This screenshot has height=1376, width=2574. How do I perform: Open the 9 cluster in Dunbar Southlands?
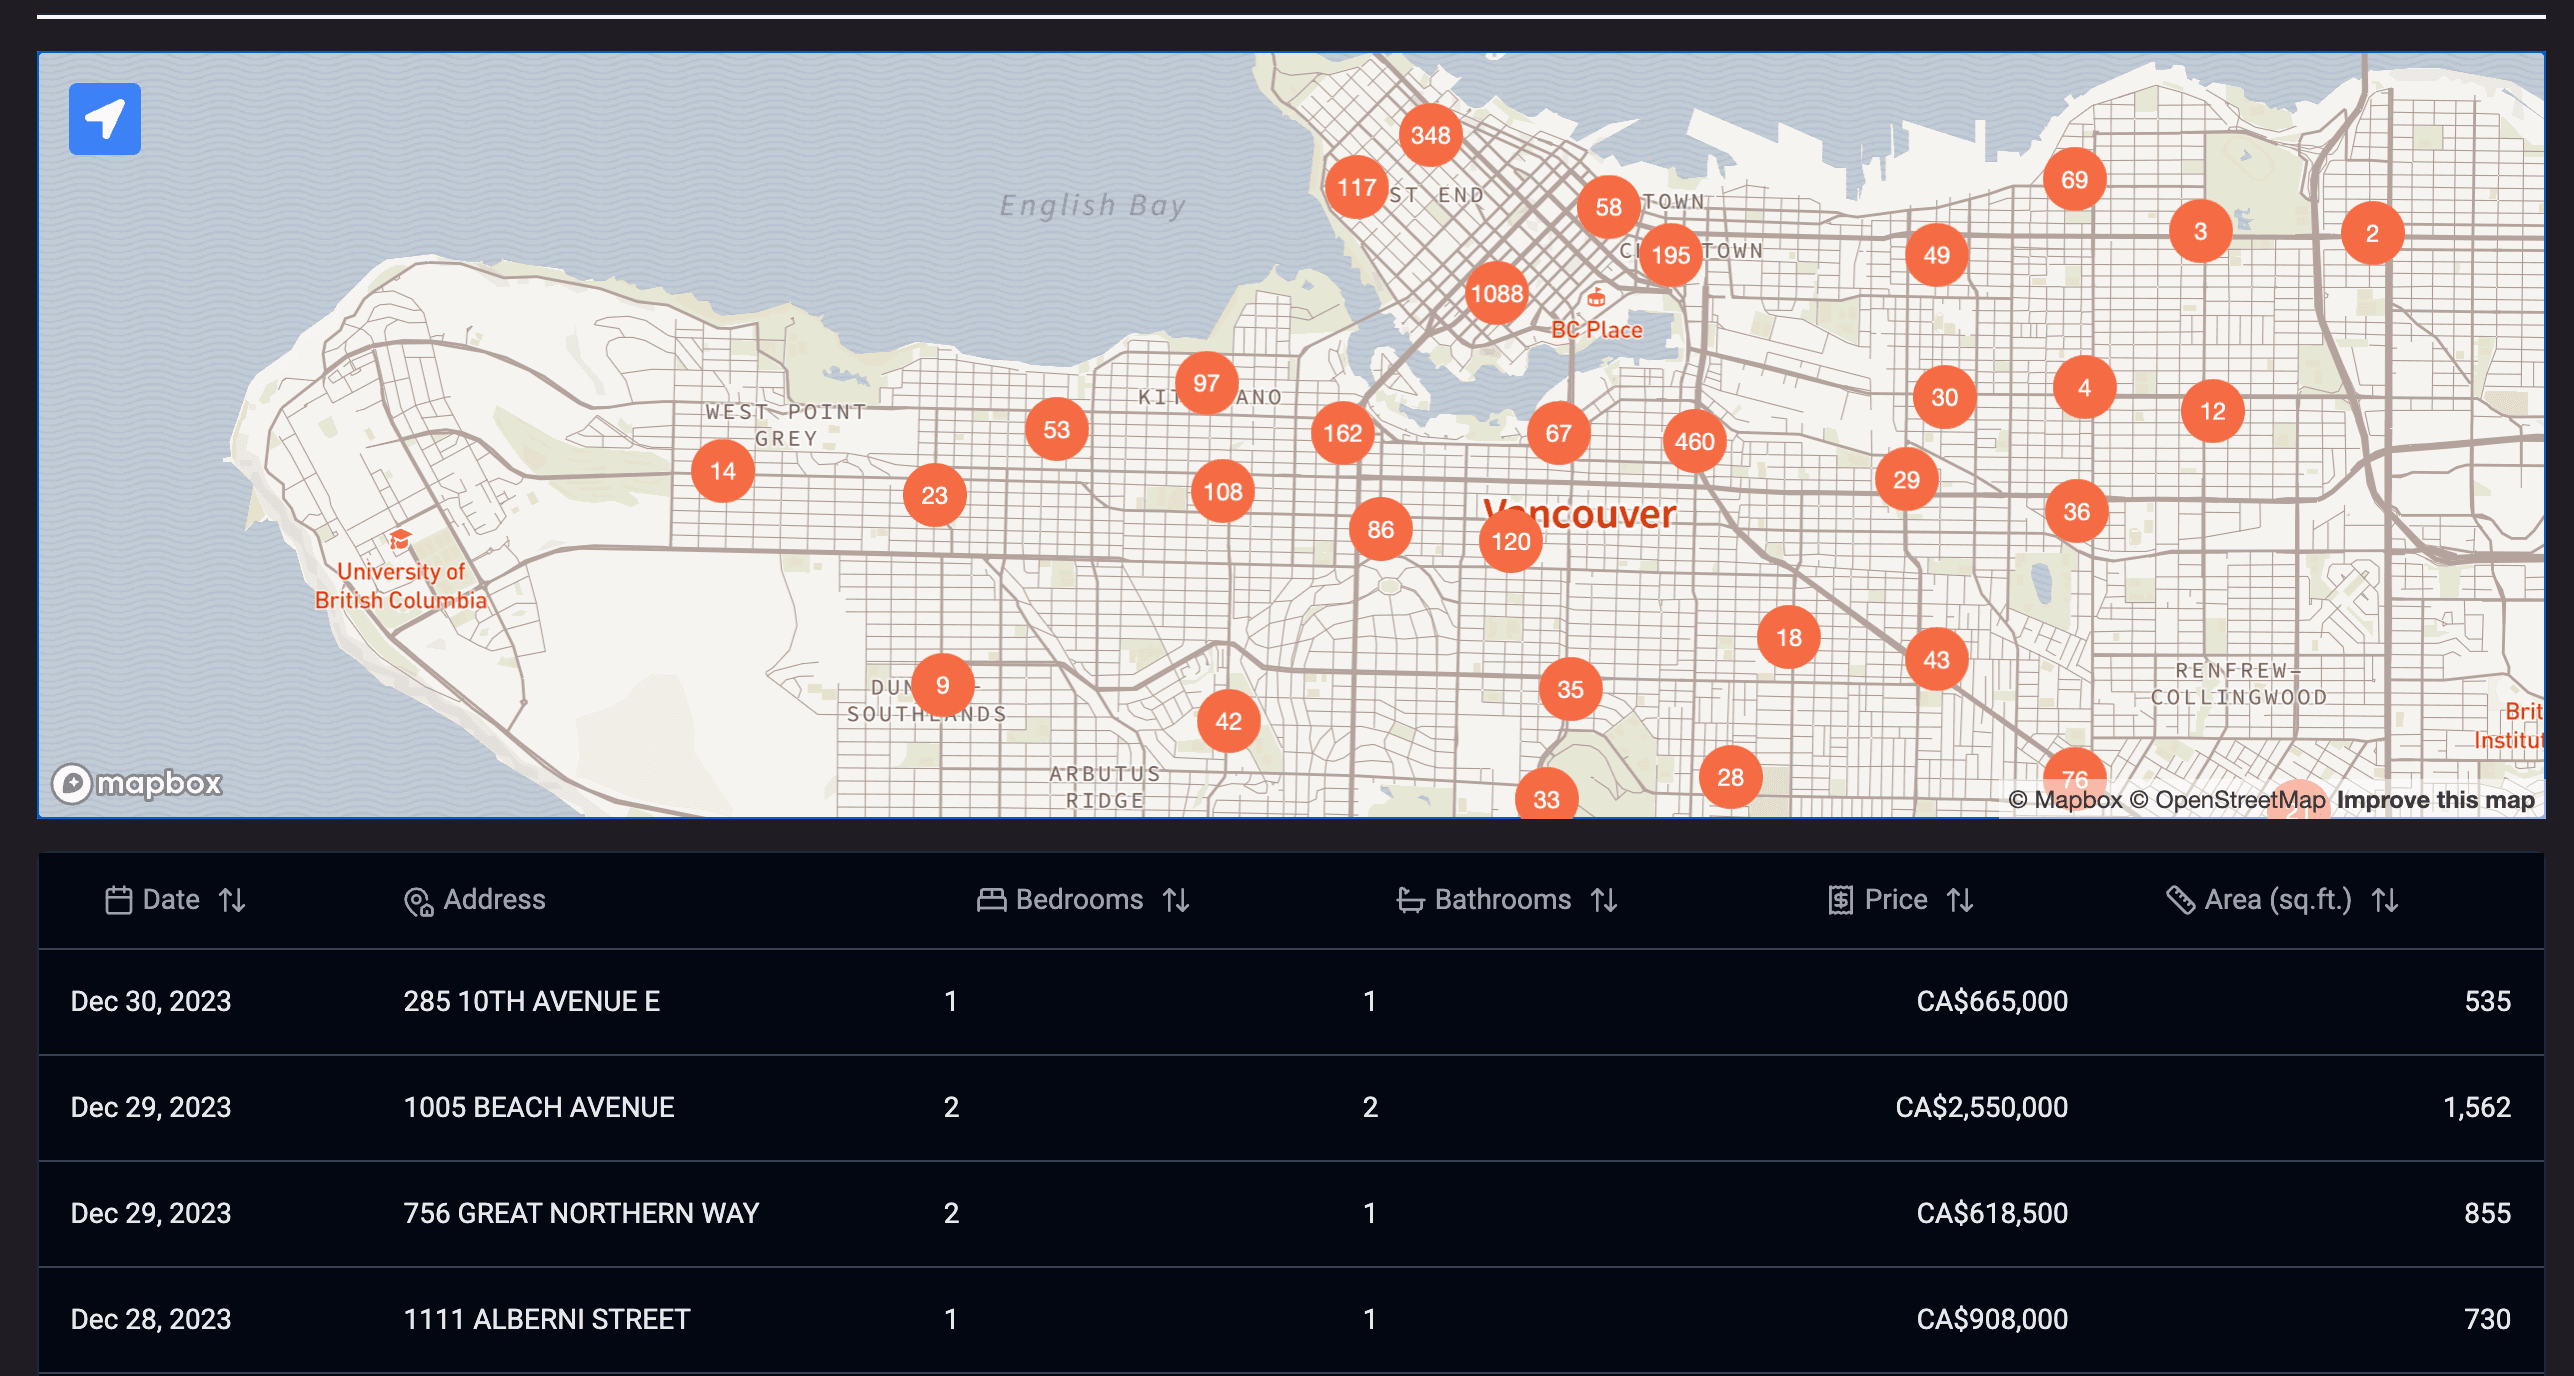[943, 685]
